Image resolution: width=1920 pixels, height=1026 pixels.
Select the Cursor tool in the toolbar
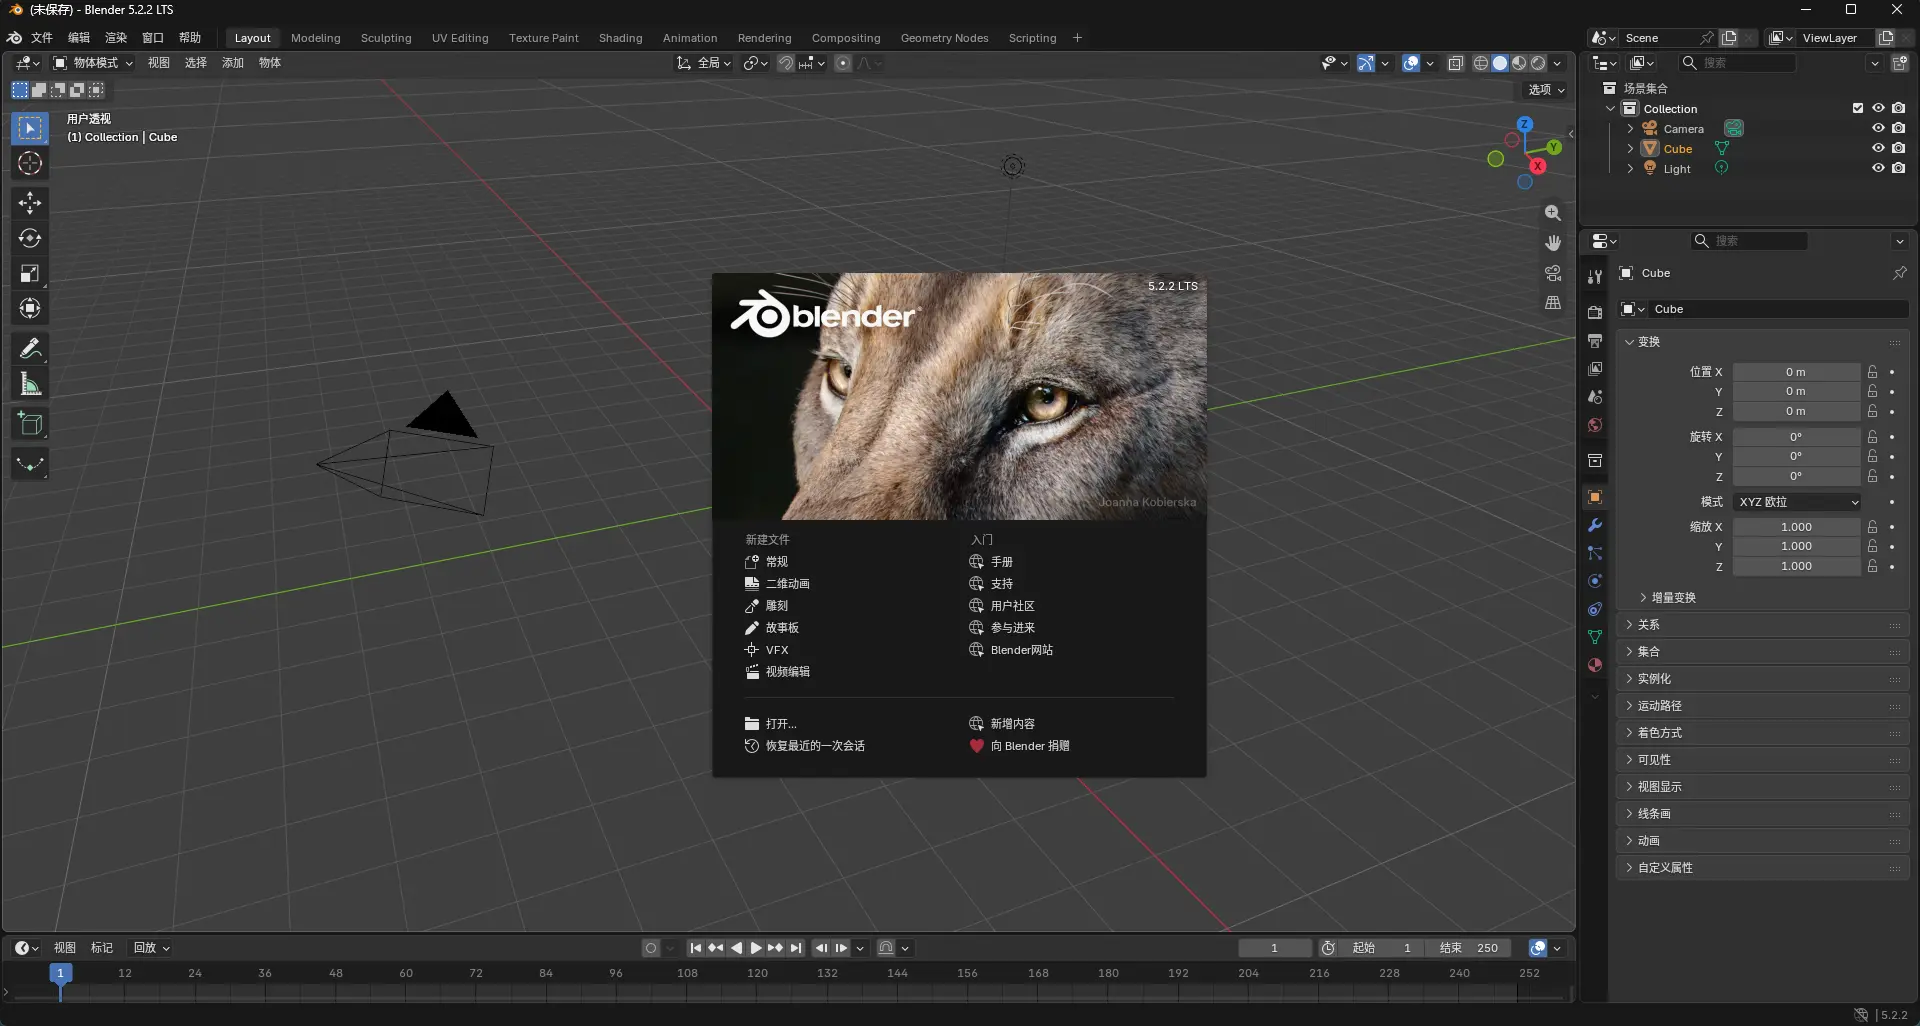[30, 164]
